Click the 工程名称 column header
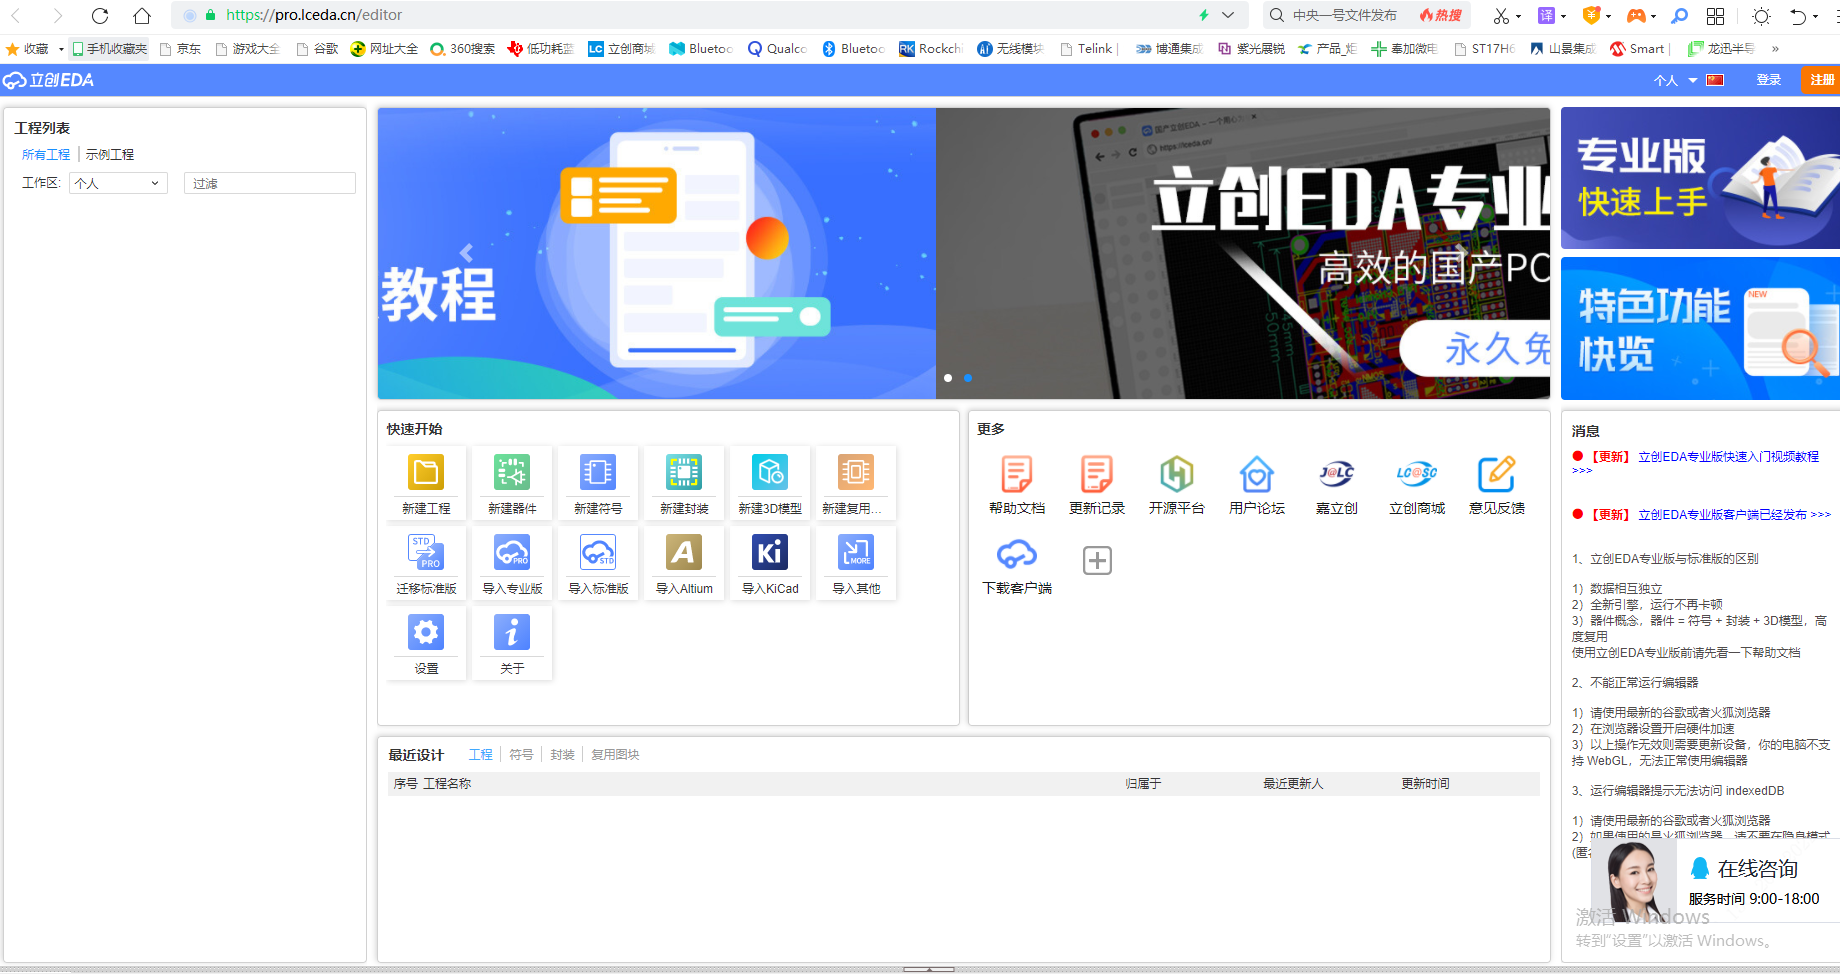Image resolution: width=1840 pixels, height=974 pixels. [x=447, y=784]
